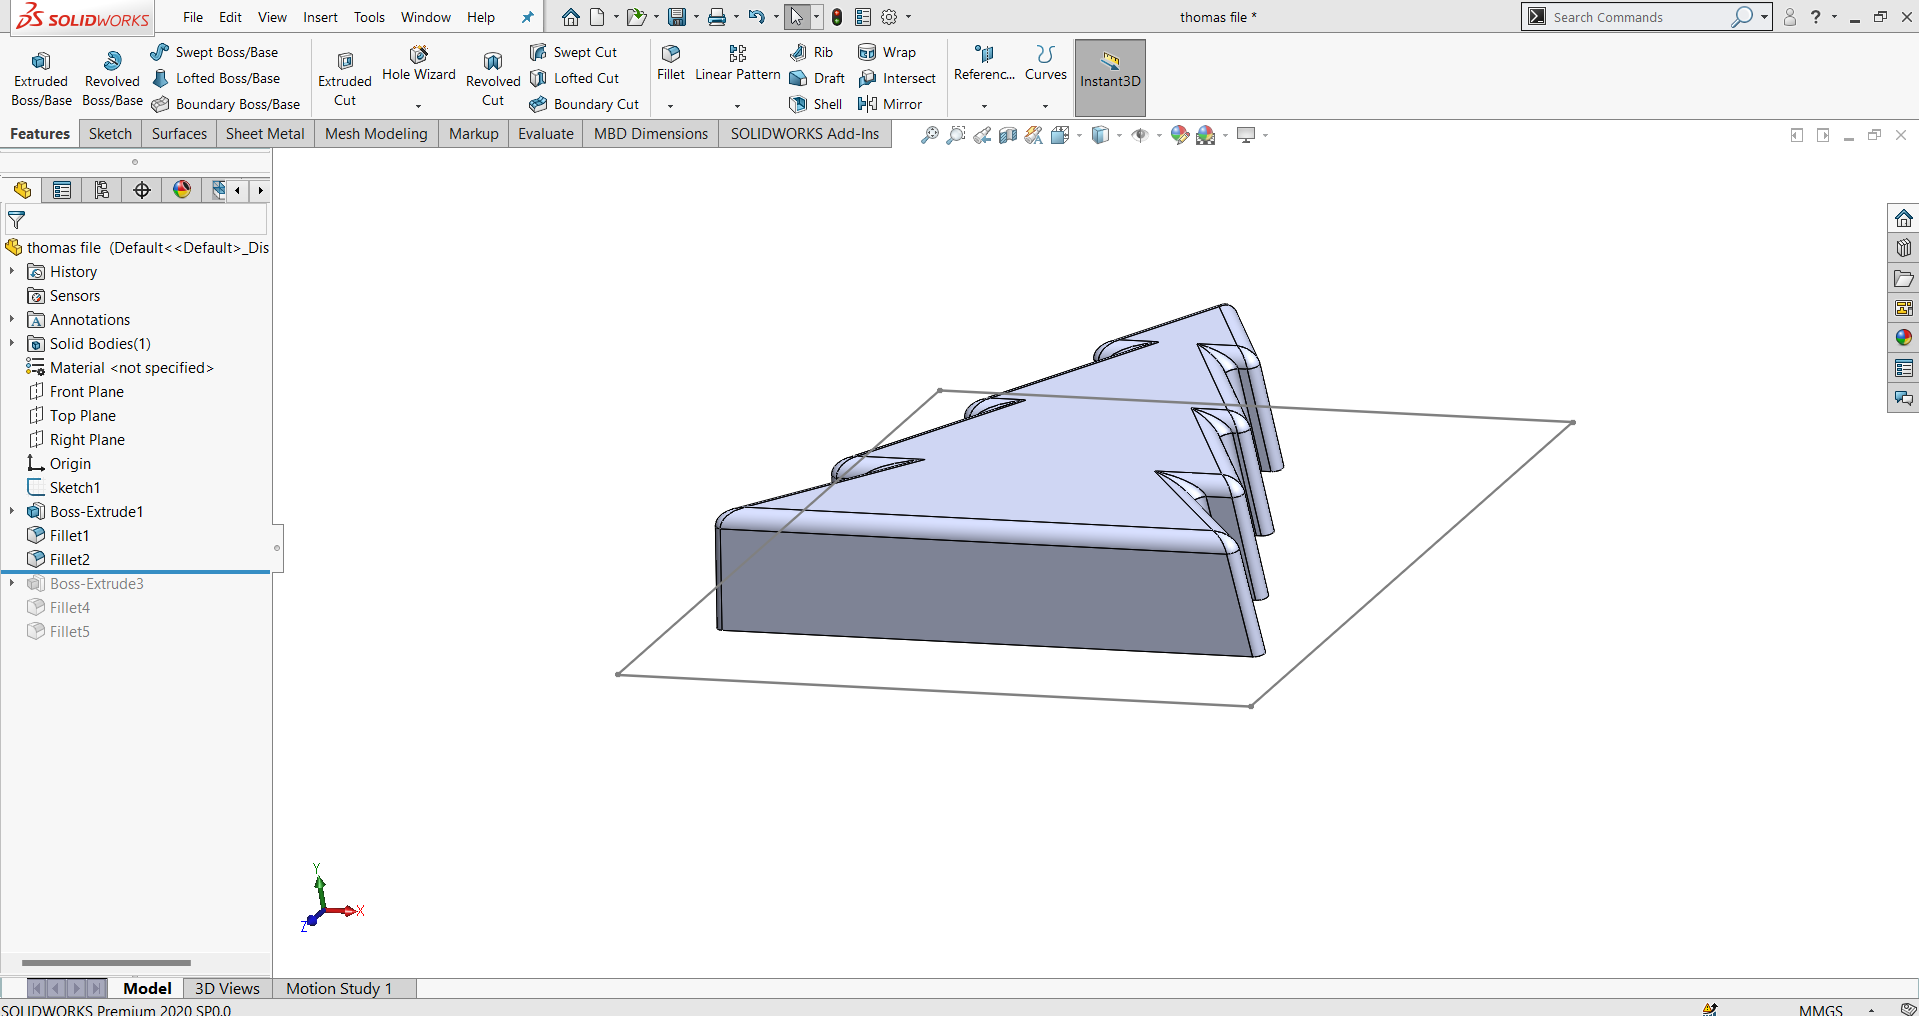Open the Apply Scene icon

[x=1206, y=135]
